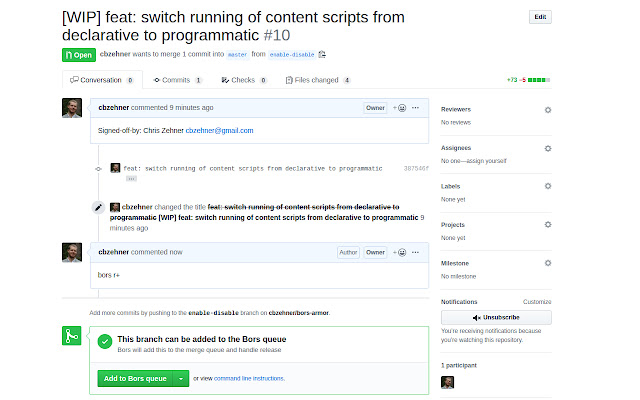Click the green Open status badge

point(79,55)
